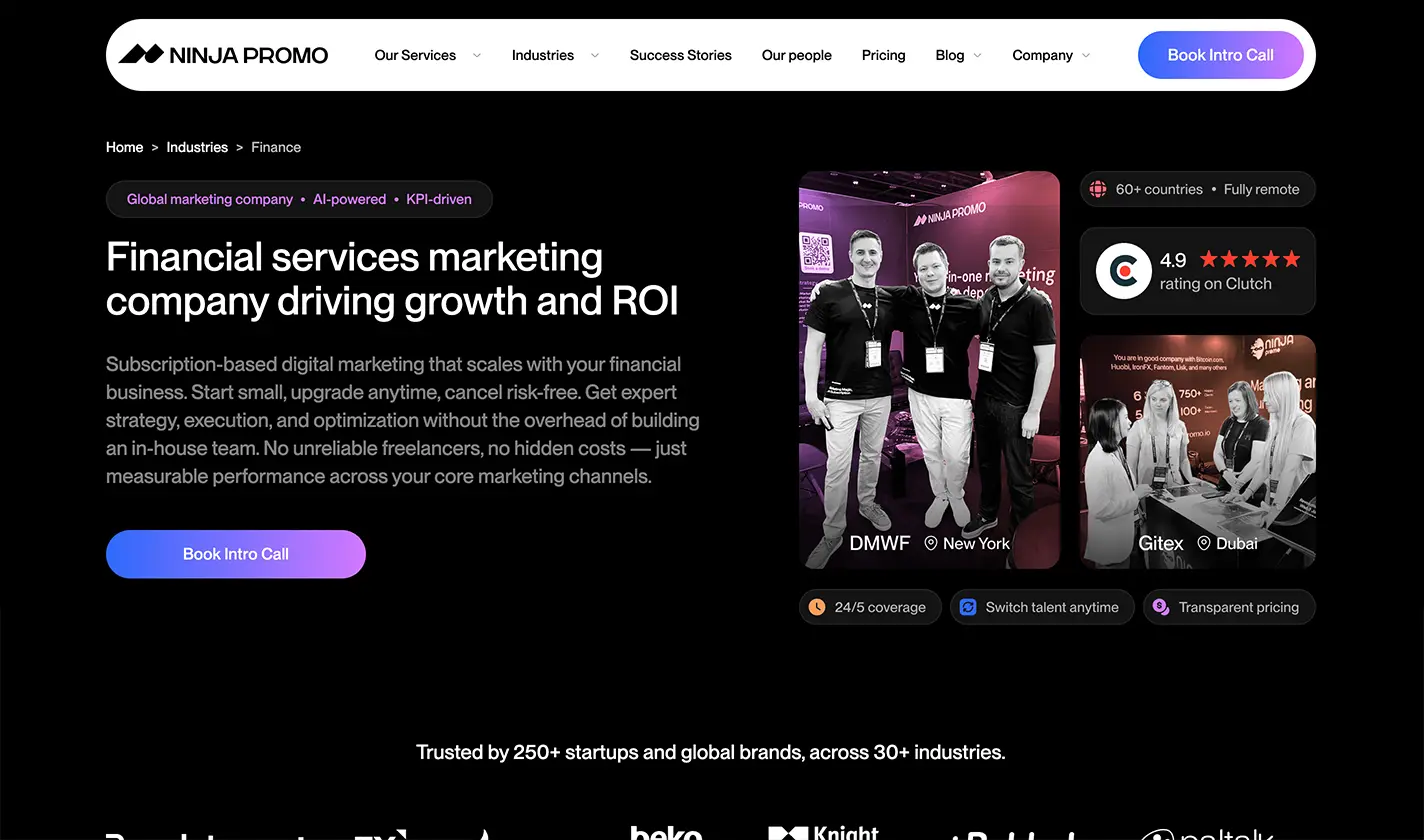Click the Financial services marketing headline

[x=393, y=279]
